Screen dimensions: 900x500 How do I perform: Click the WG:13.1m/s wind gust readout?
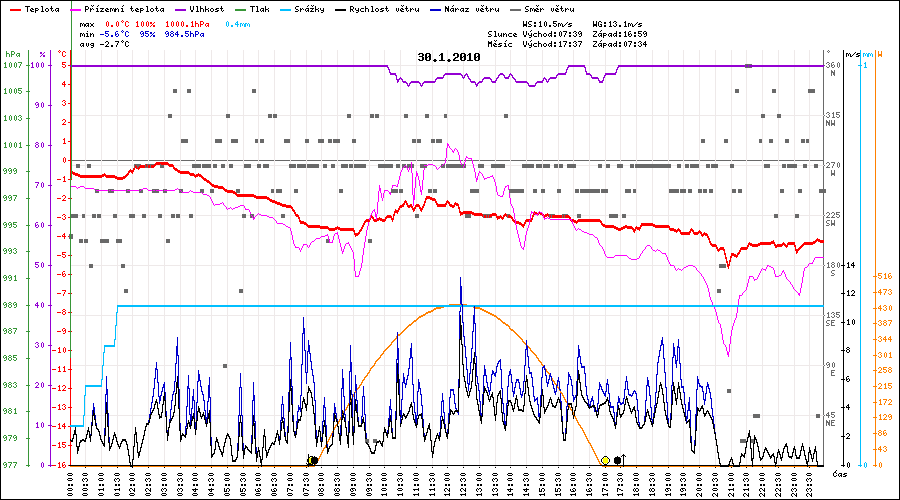619,22
